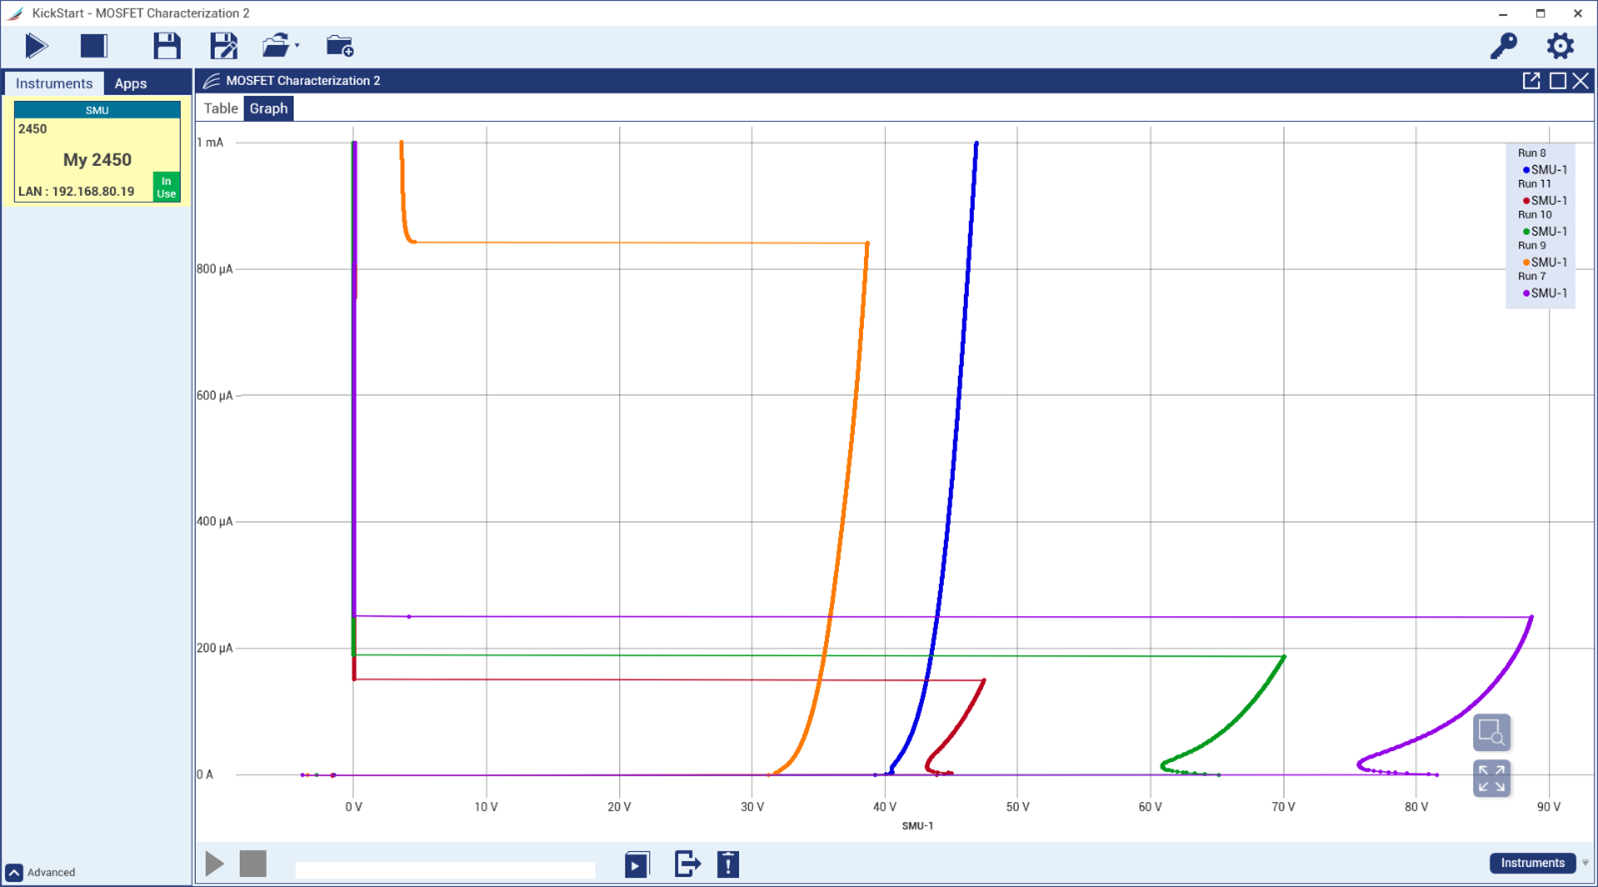This screenshot has width=1598, height=887.
Task: Expand the arrow next to bottom Instruments button
Action: (1585, 864)
